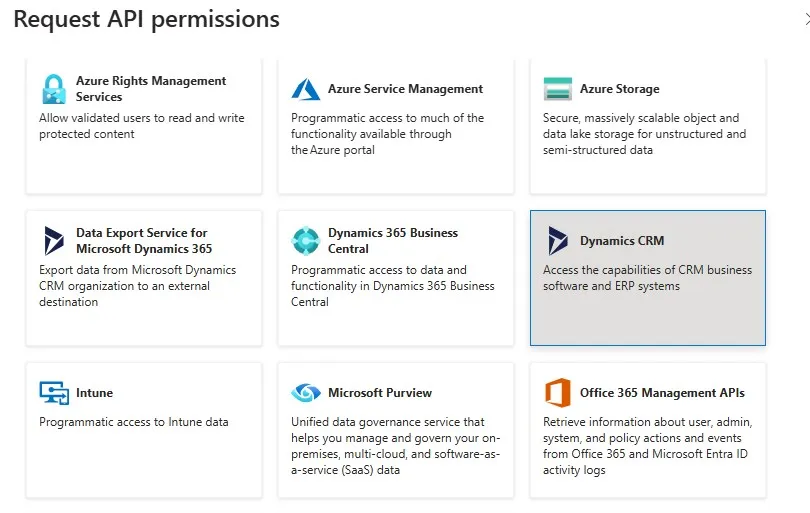Click 'Export data from Microsoft Dynamics CRM' description
Viewport: 810px width, 513px height.
(x=137, y=286)
